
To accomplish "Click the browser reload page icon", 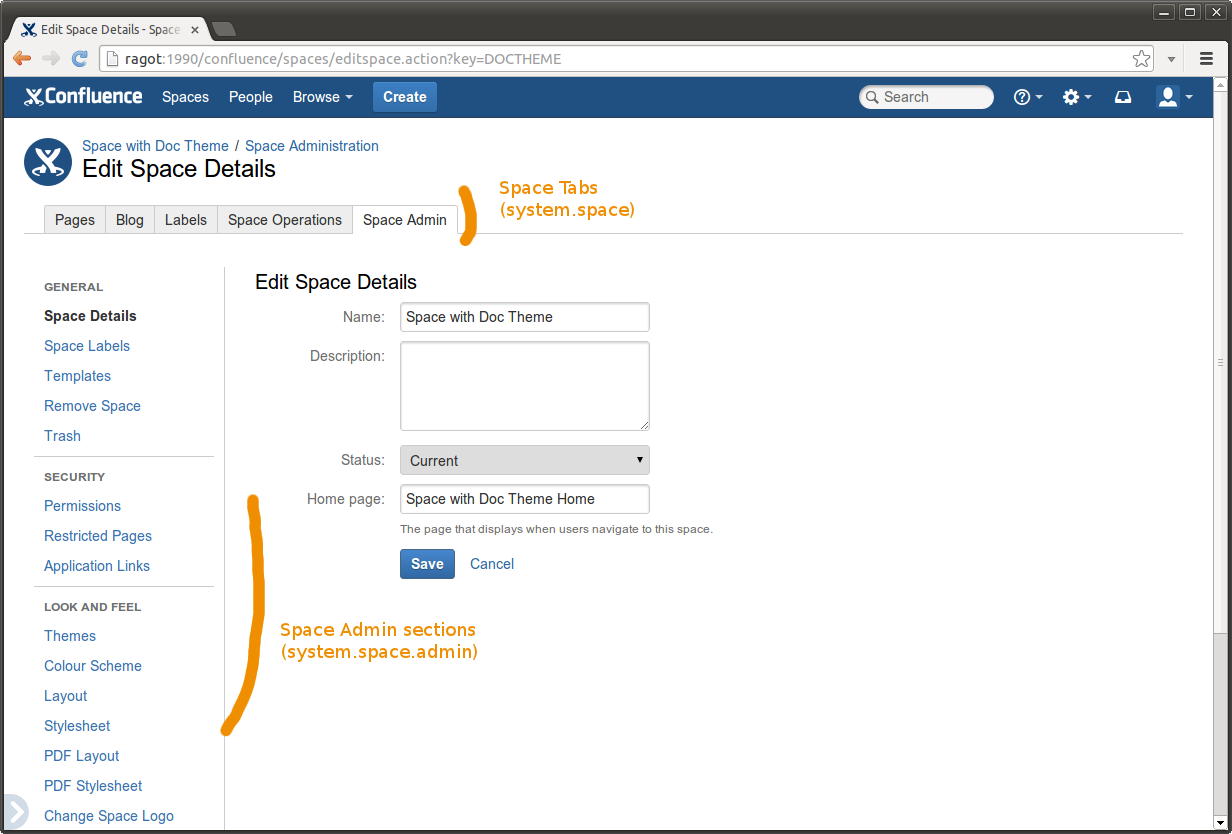I will (80, 59).
